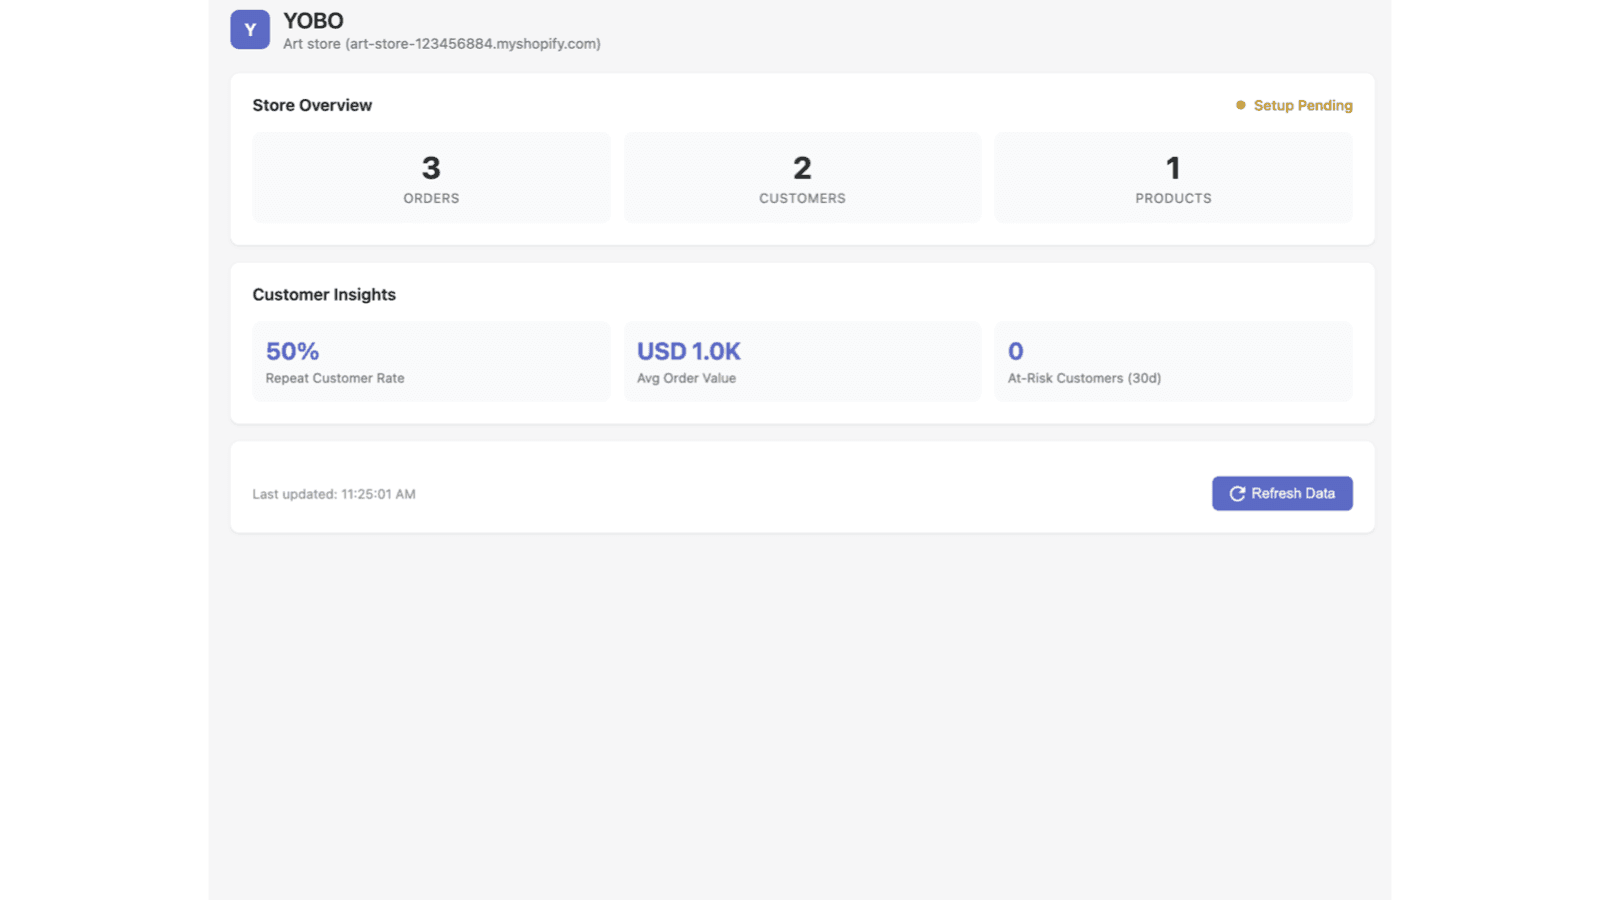Click the Avg Order Value label

coord(686,378)
